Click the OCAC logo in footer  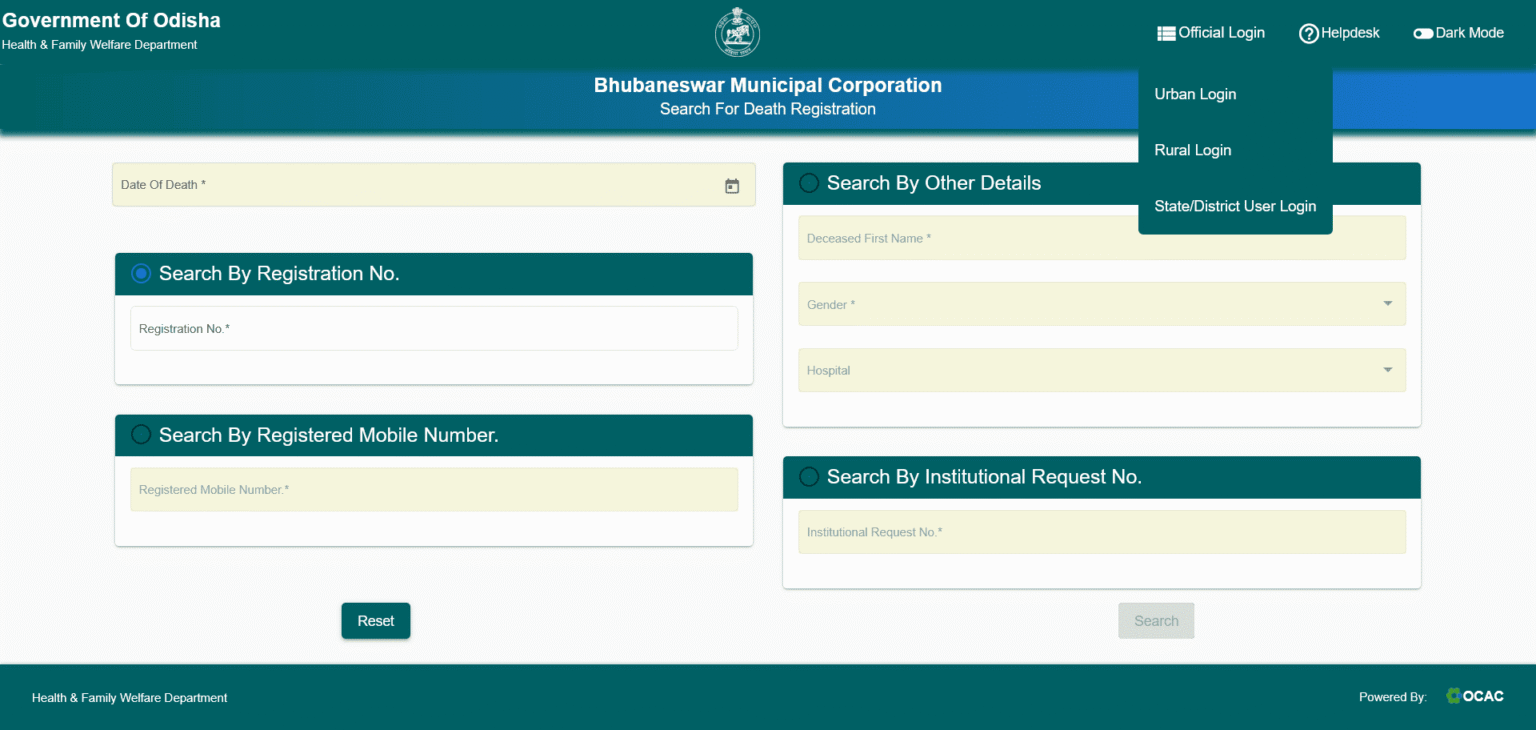pos(1475,696)
